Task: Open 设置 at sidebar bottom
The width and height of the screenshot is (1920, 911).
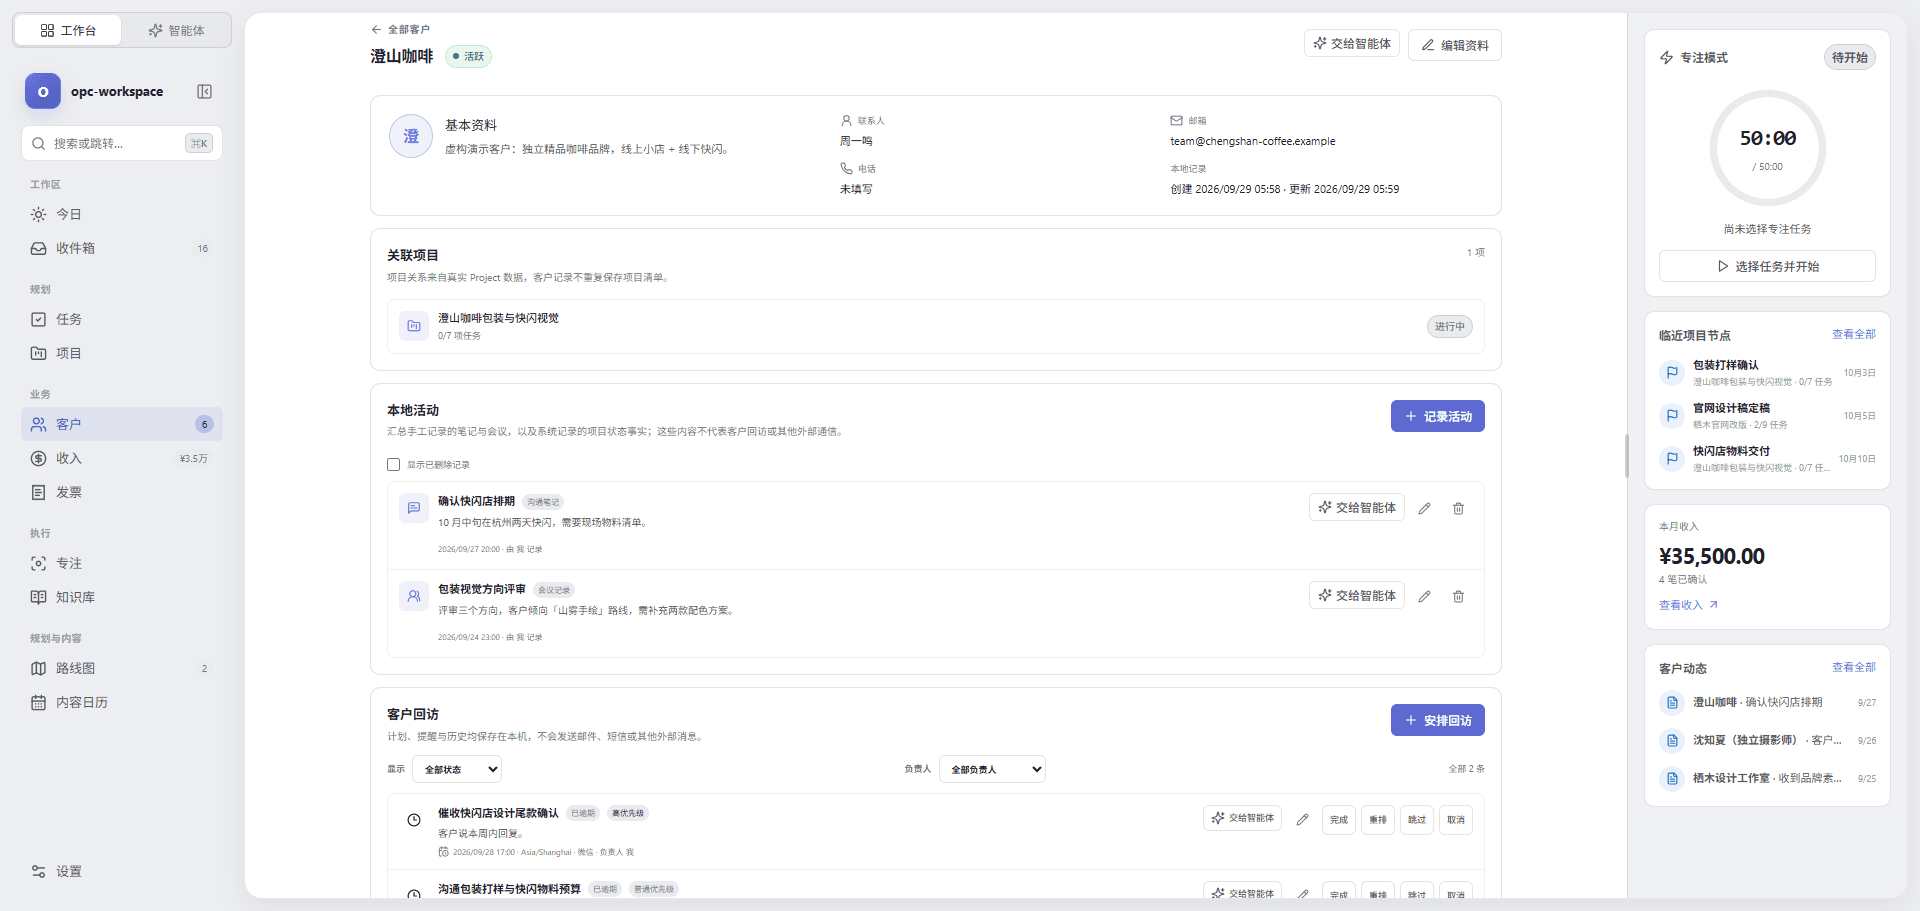Action: click(x=122, y=871)
